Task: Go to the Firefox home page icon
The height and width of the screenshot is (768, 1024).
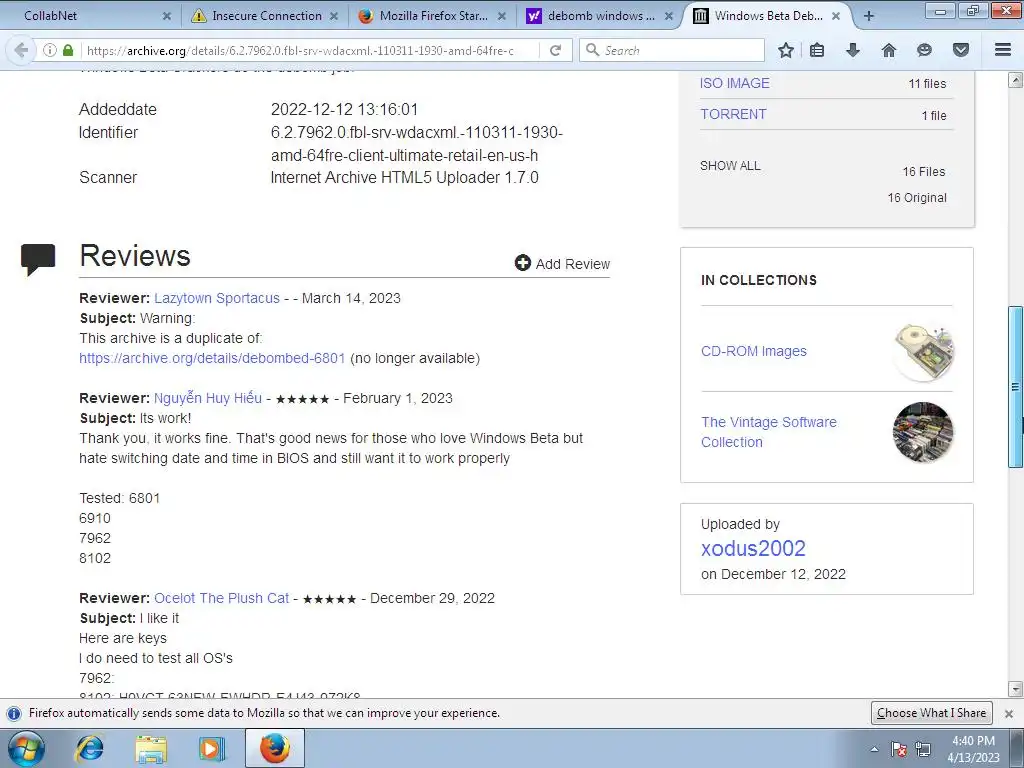Action: pos(889,50)
